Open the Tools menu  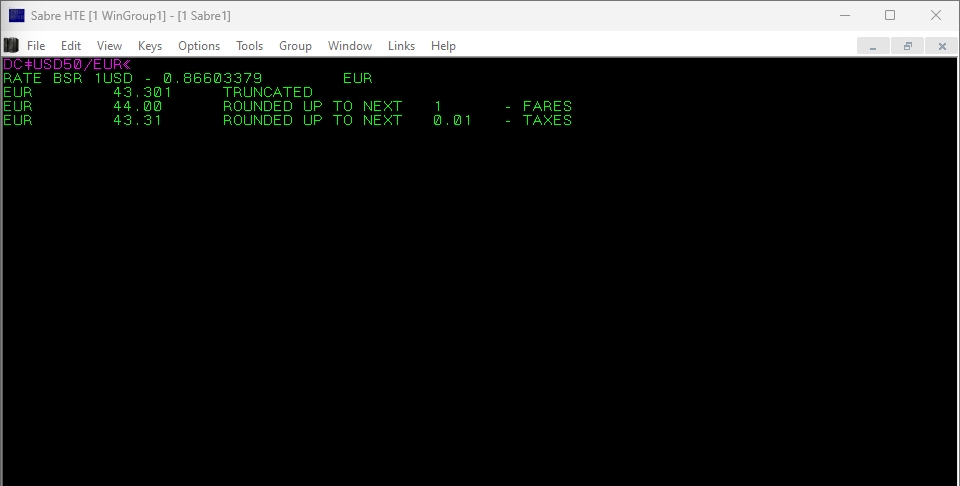249,46
